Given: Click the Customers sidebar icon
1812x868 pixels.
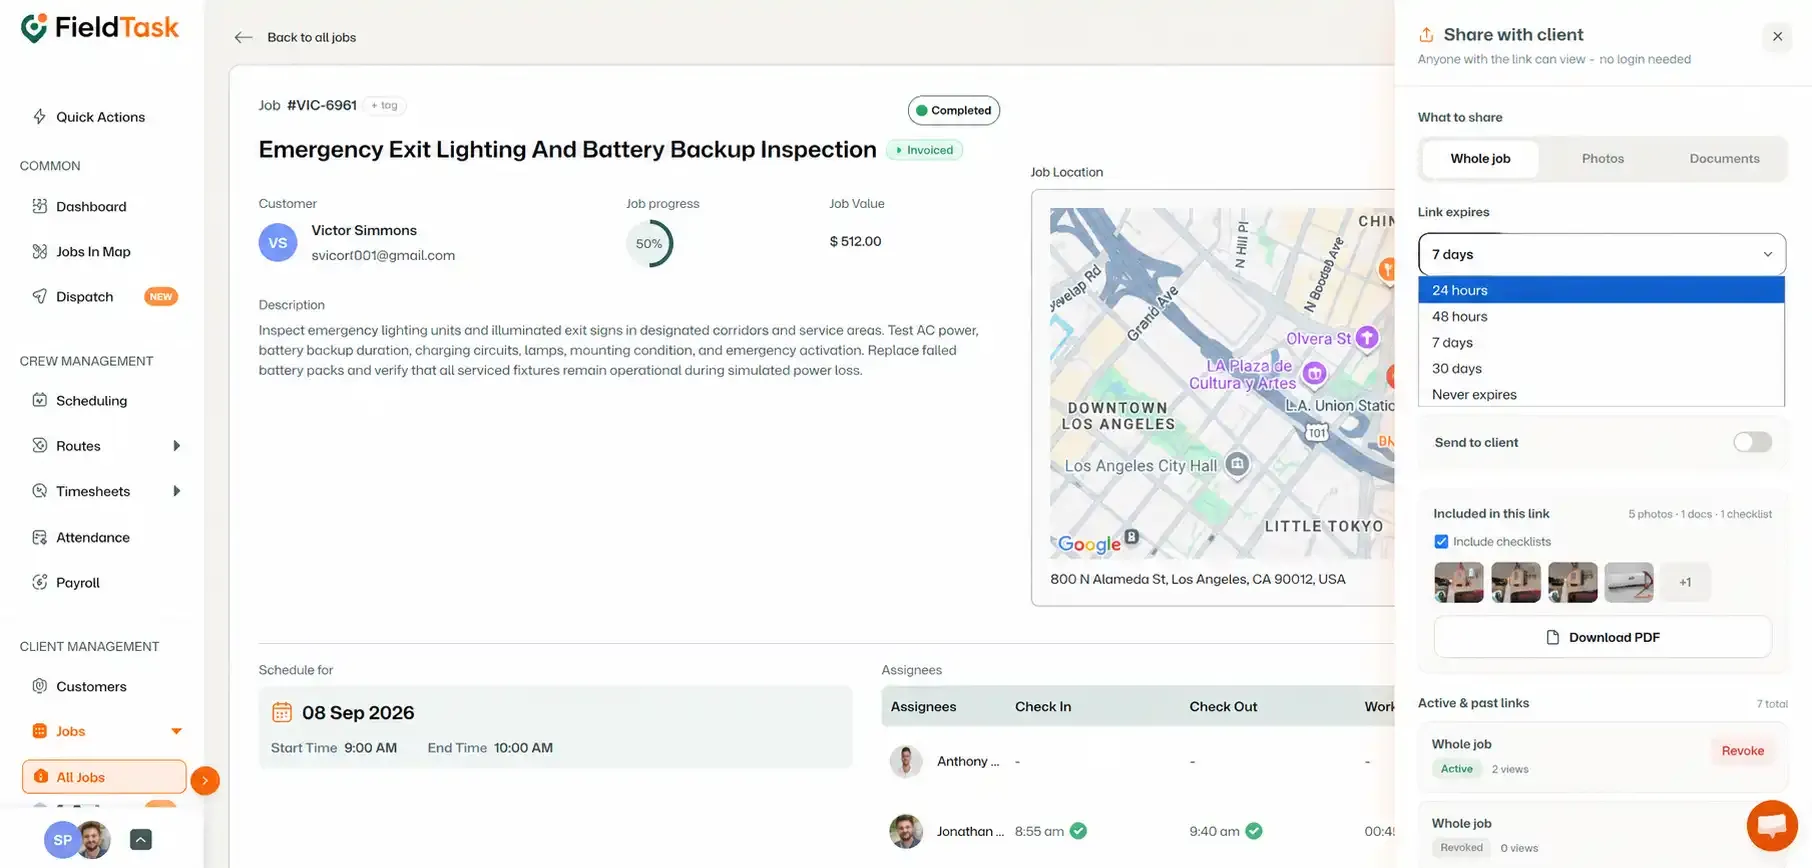Looking at the screenshot, I should click(x=40, y=686).
